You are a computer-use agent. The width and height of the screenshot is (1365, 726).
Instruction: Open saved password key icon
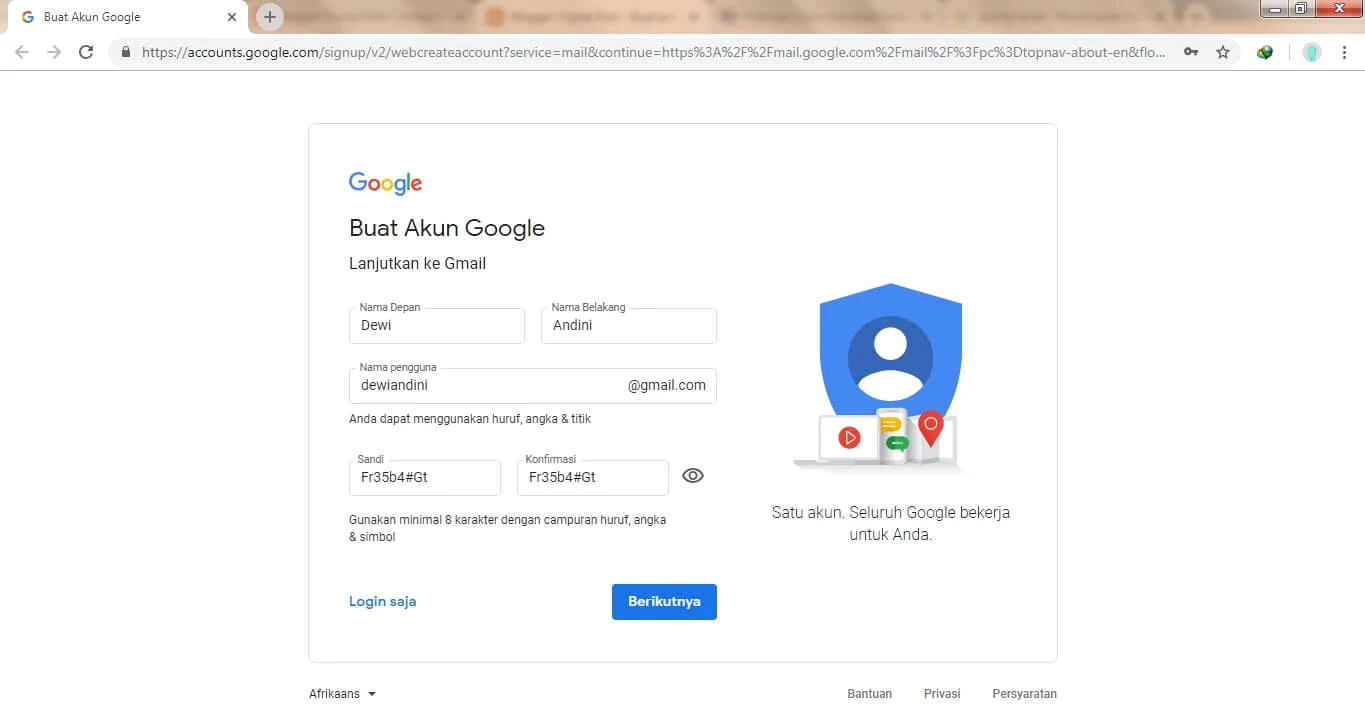point(1191,52)
